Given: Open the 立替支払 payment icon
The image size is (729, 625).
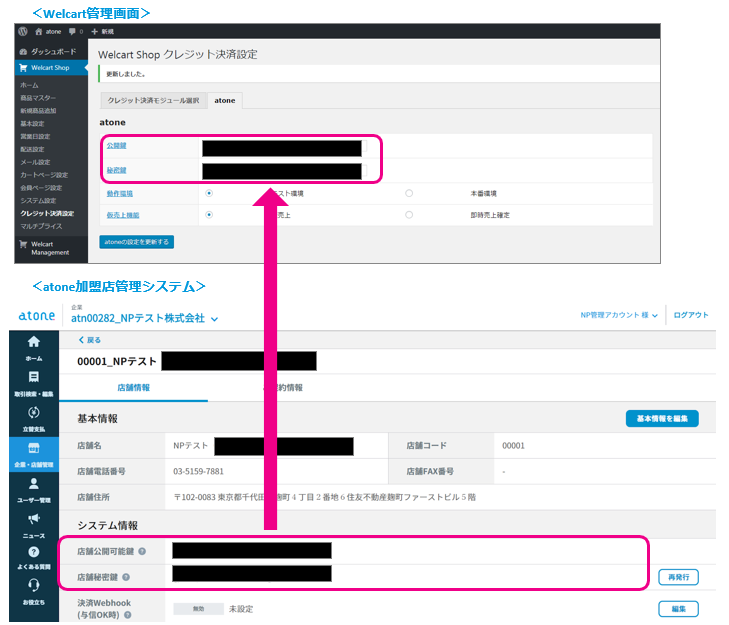Looking at the screenshot, I should point(33,412).
